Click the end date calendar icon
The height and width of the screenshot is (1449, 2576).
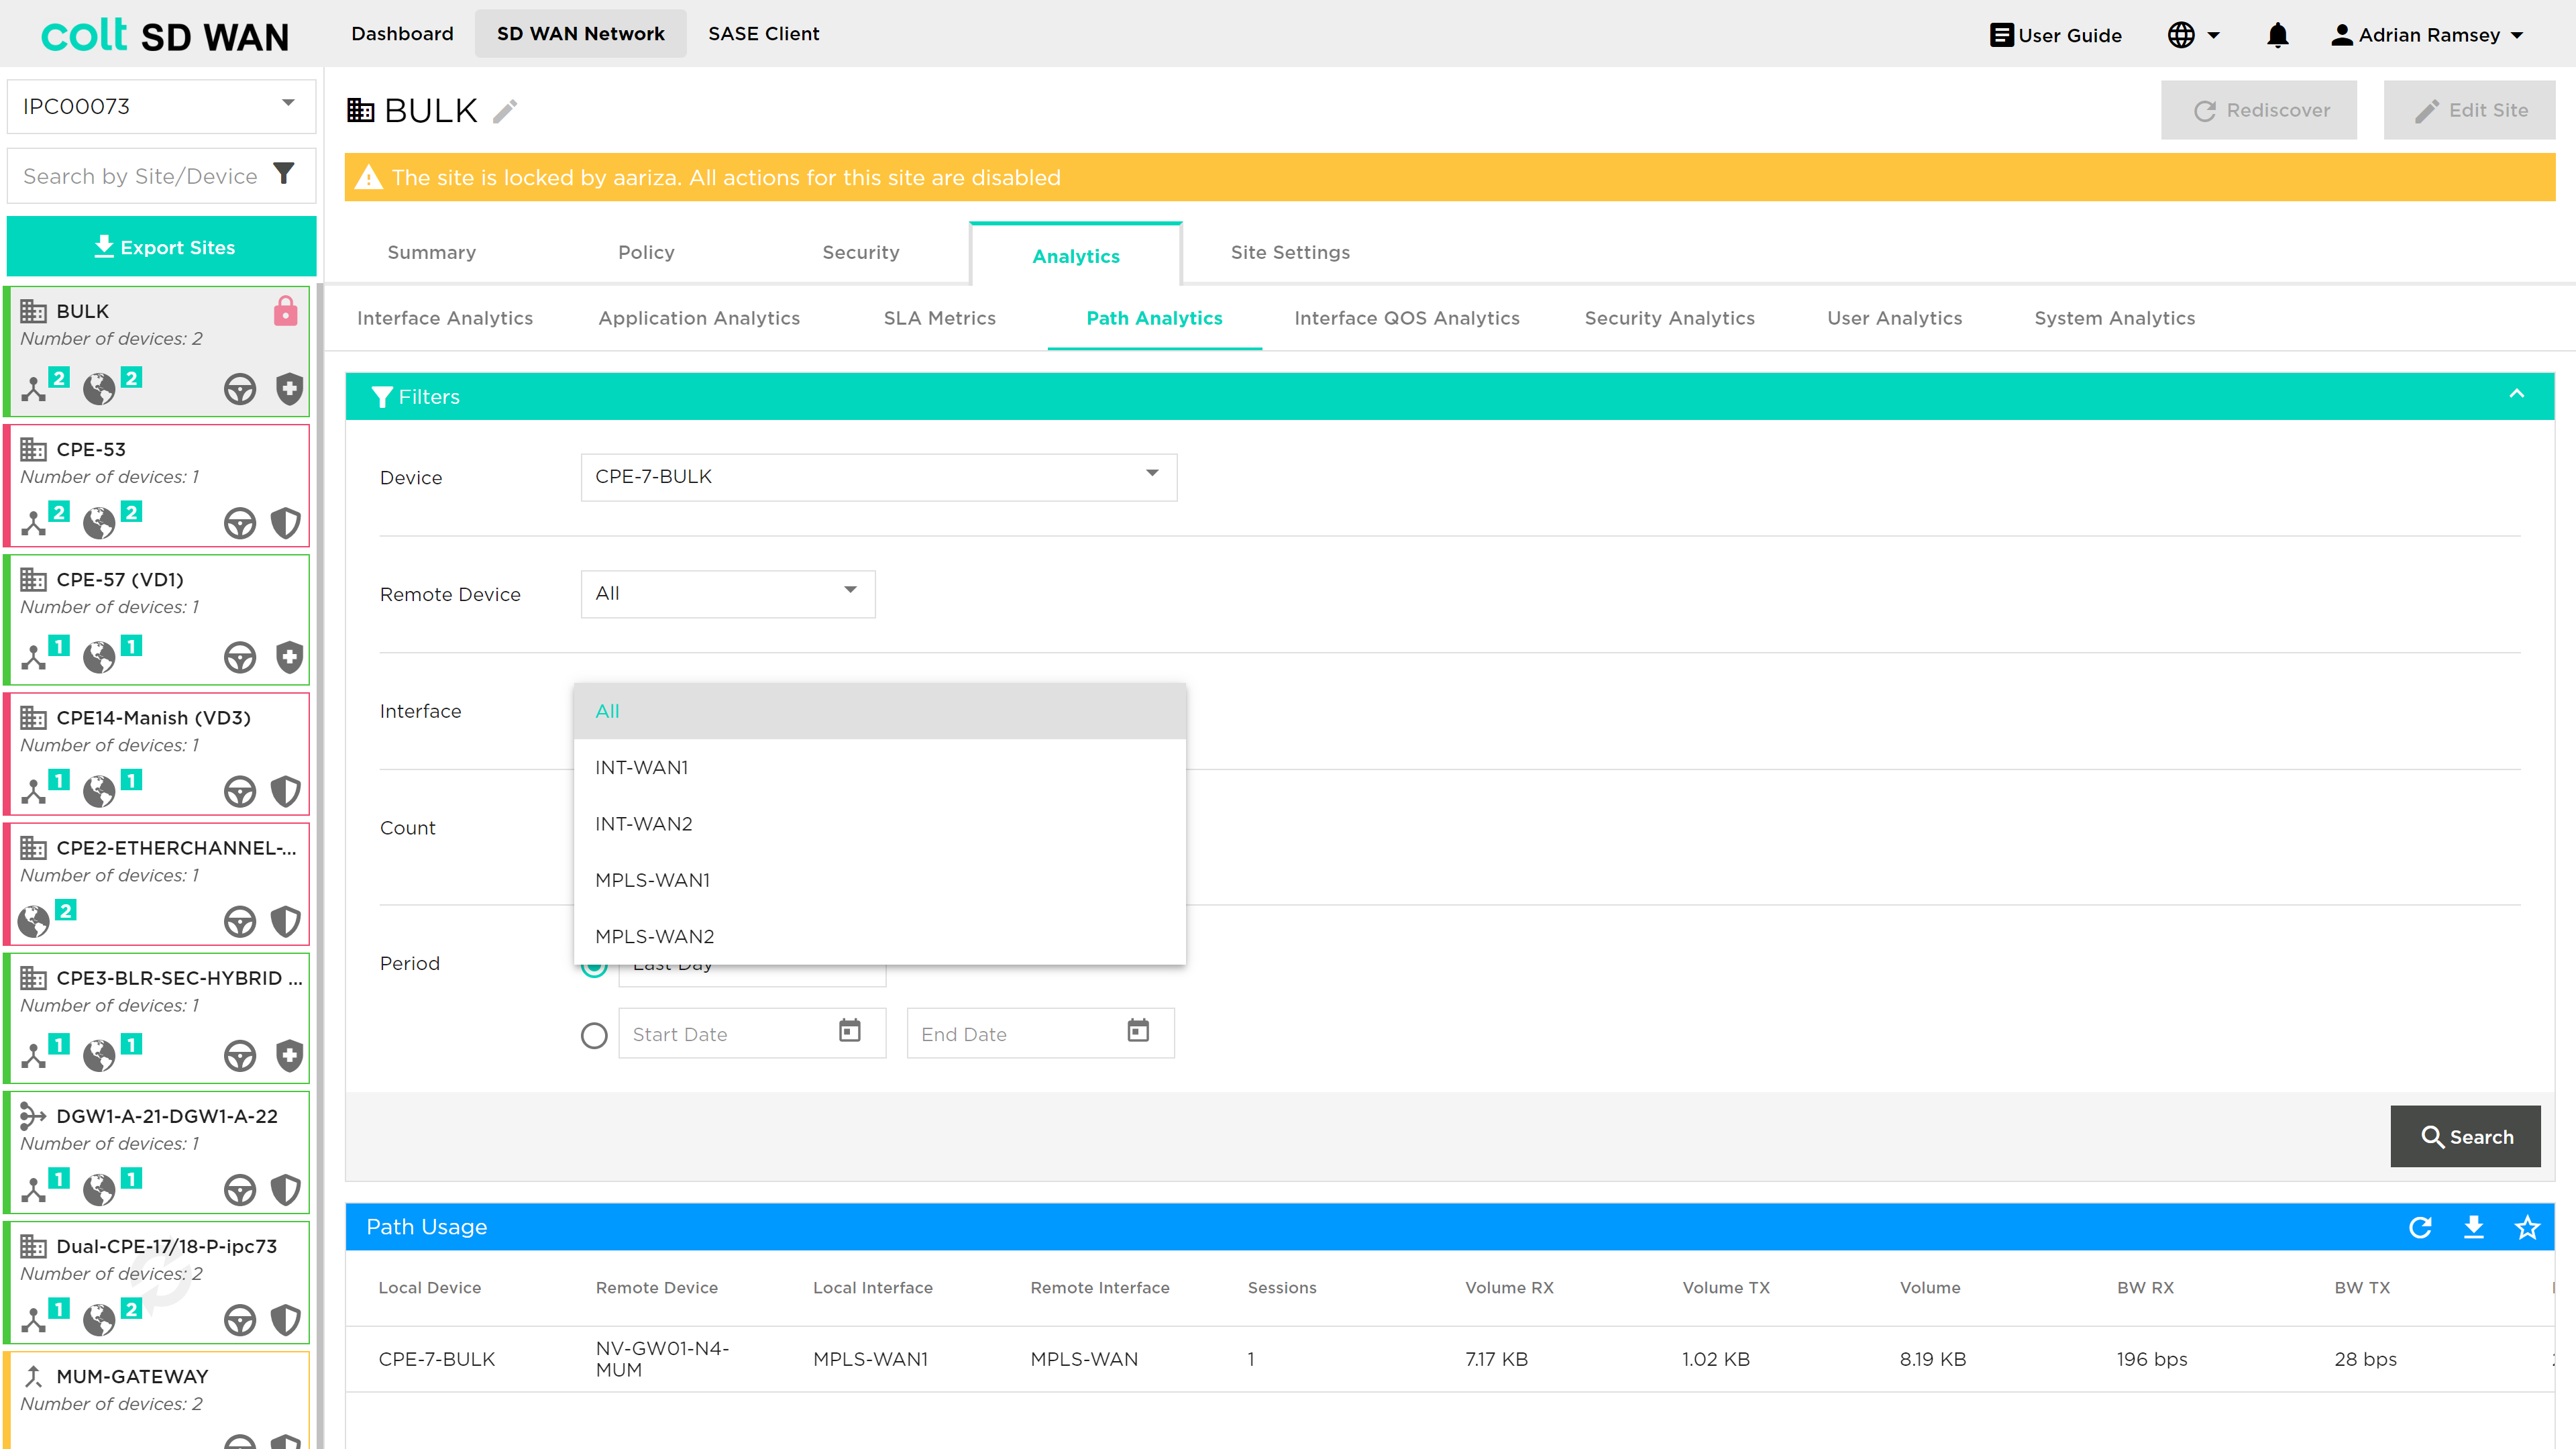[x=1138, y=1031]
